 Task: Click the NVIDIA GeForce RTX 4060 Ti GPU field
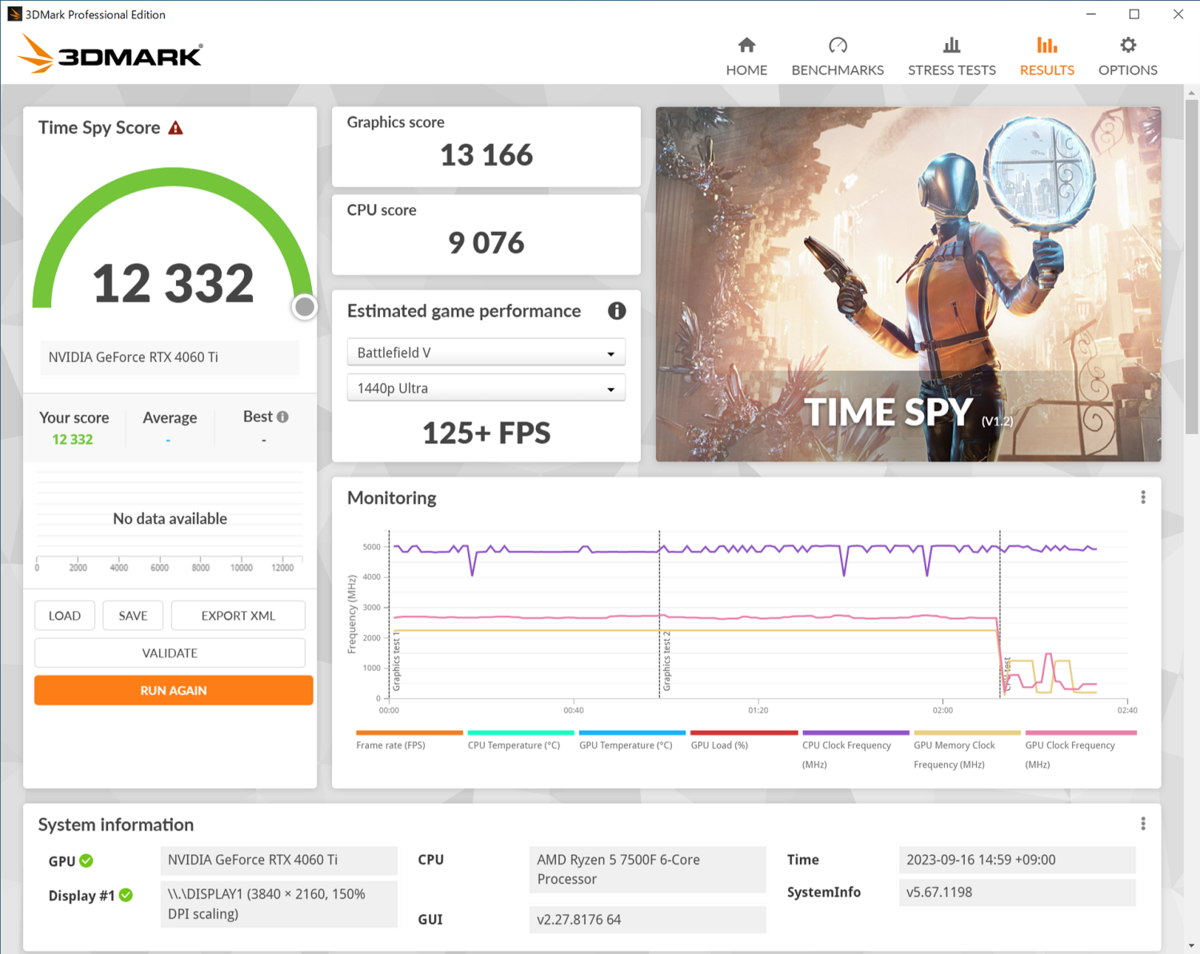click(x=278, y=860)
